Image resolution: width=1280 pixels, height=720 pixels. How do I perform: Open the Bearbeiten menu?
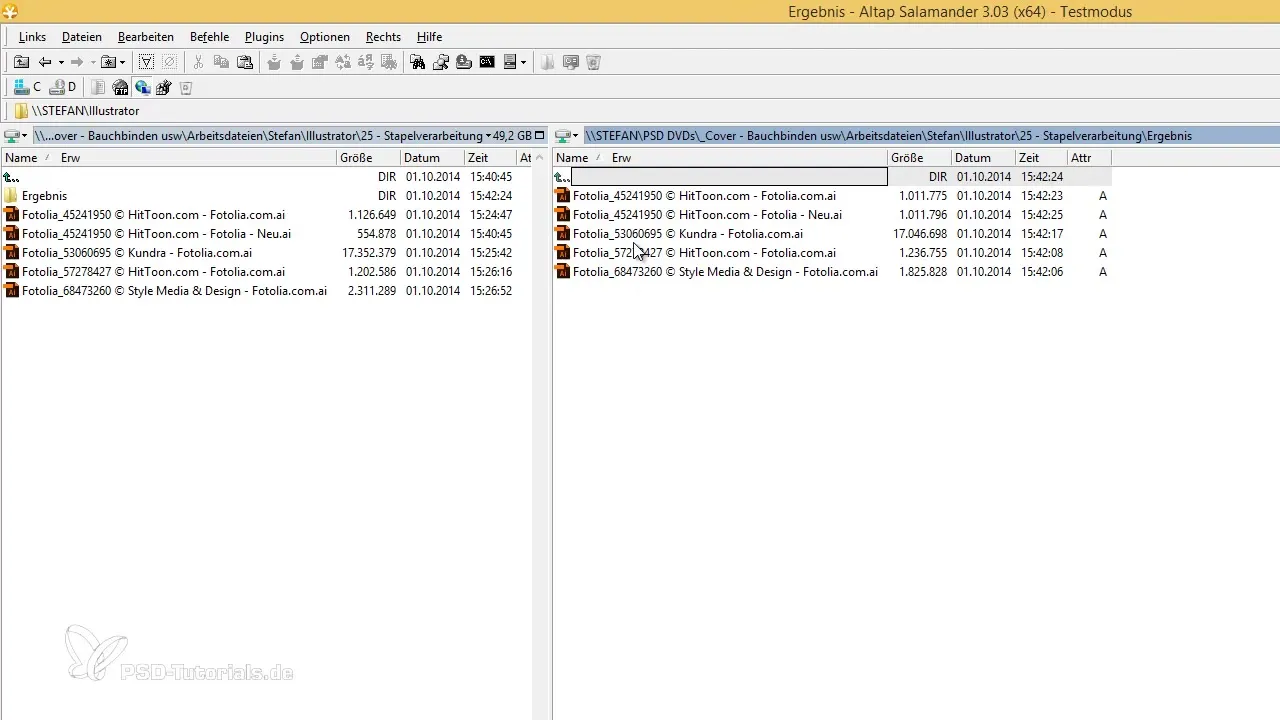[x=146, y=37]
